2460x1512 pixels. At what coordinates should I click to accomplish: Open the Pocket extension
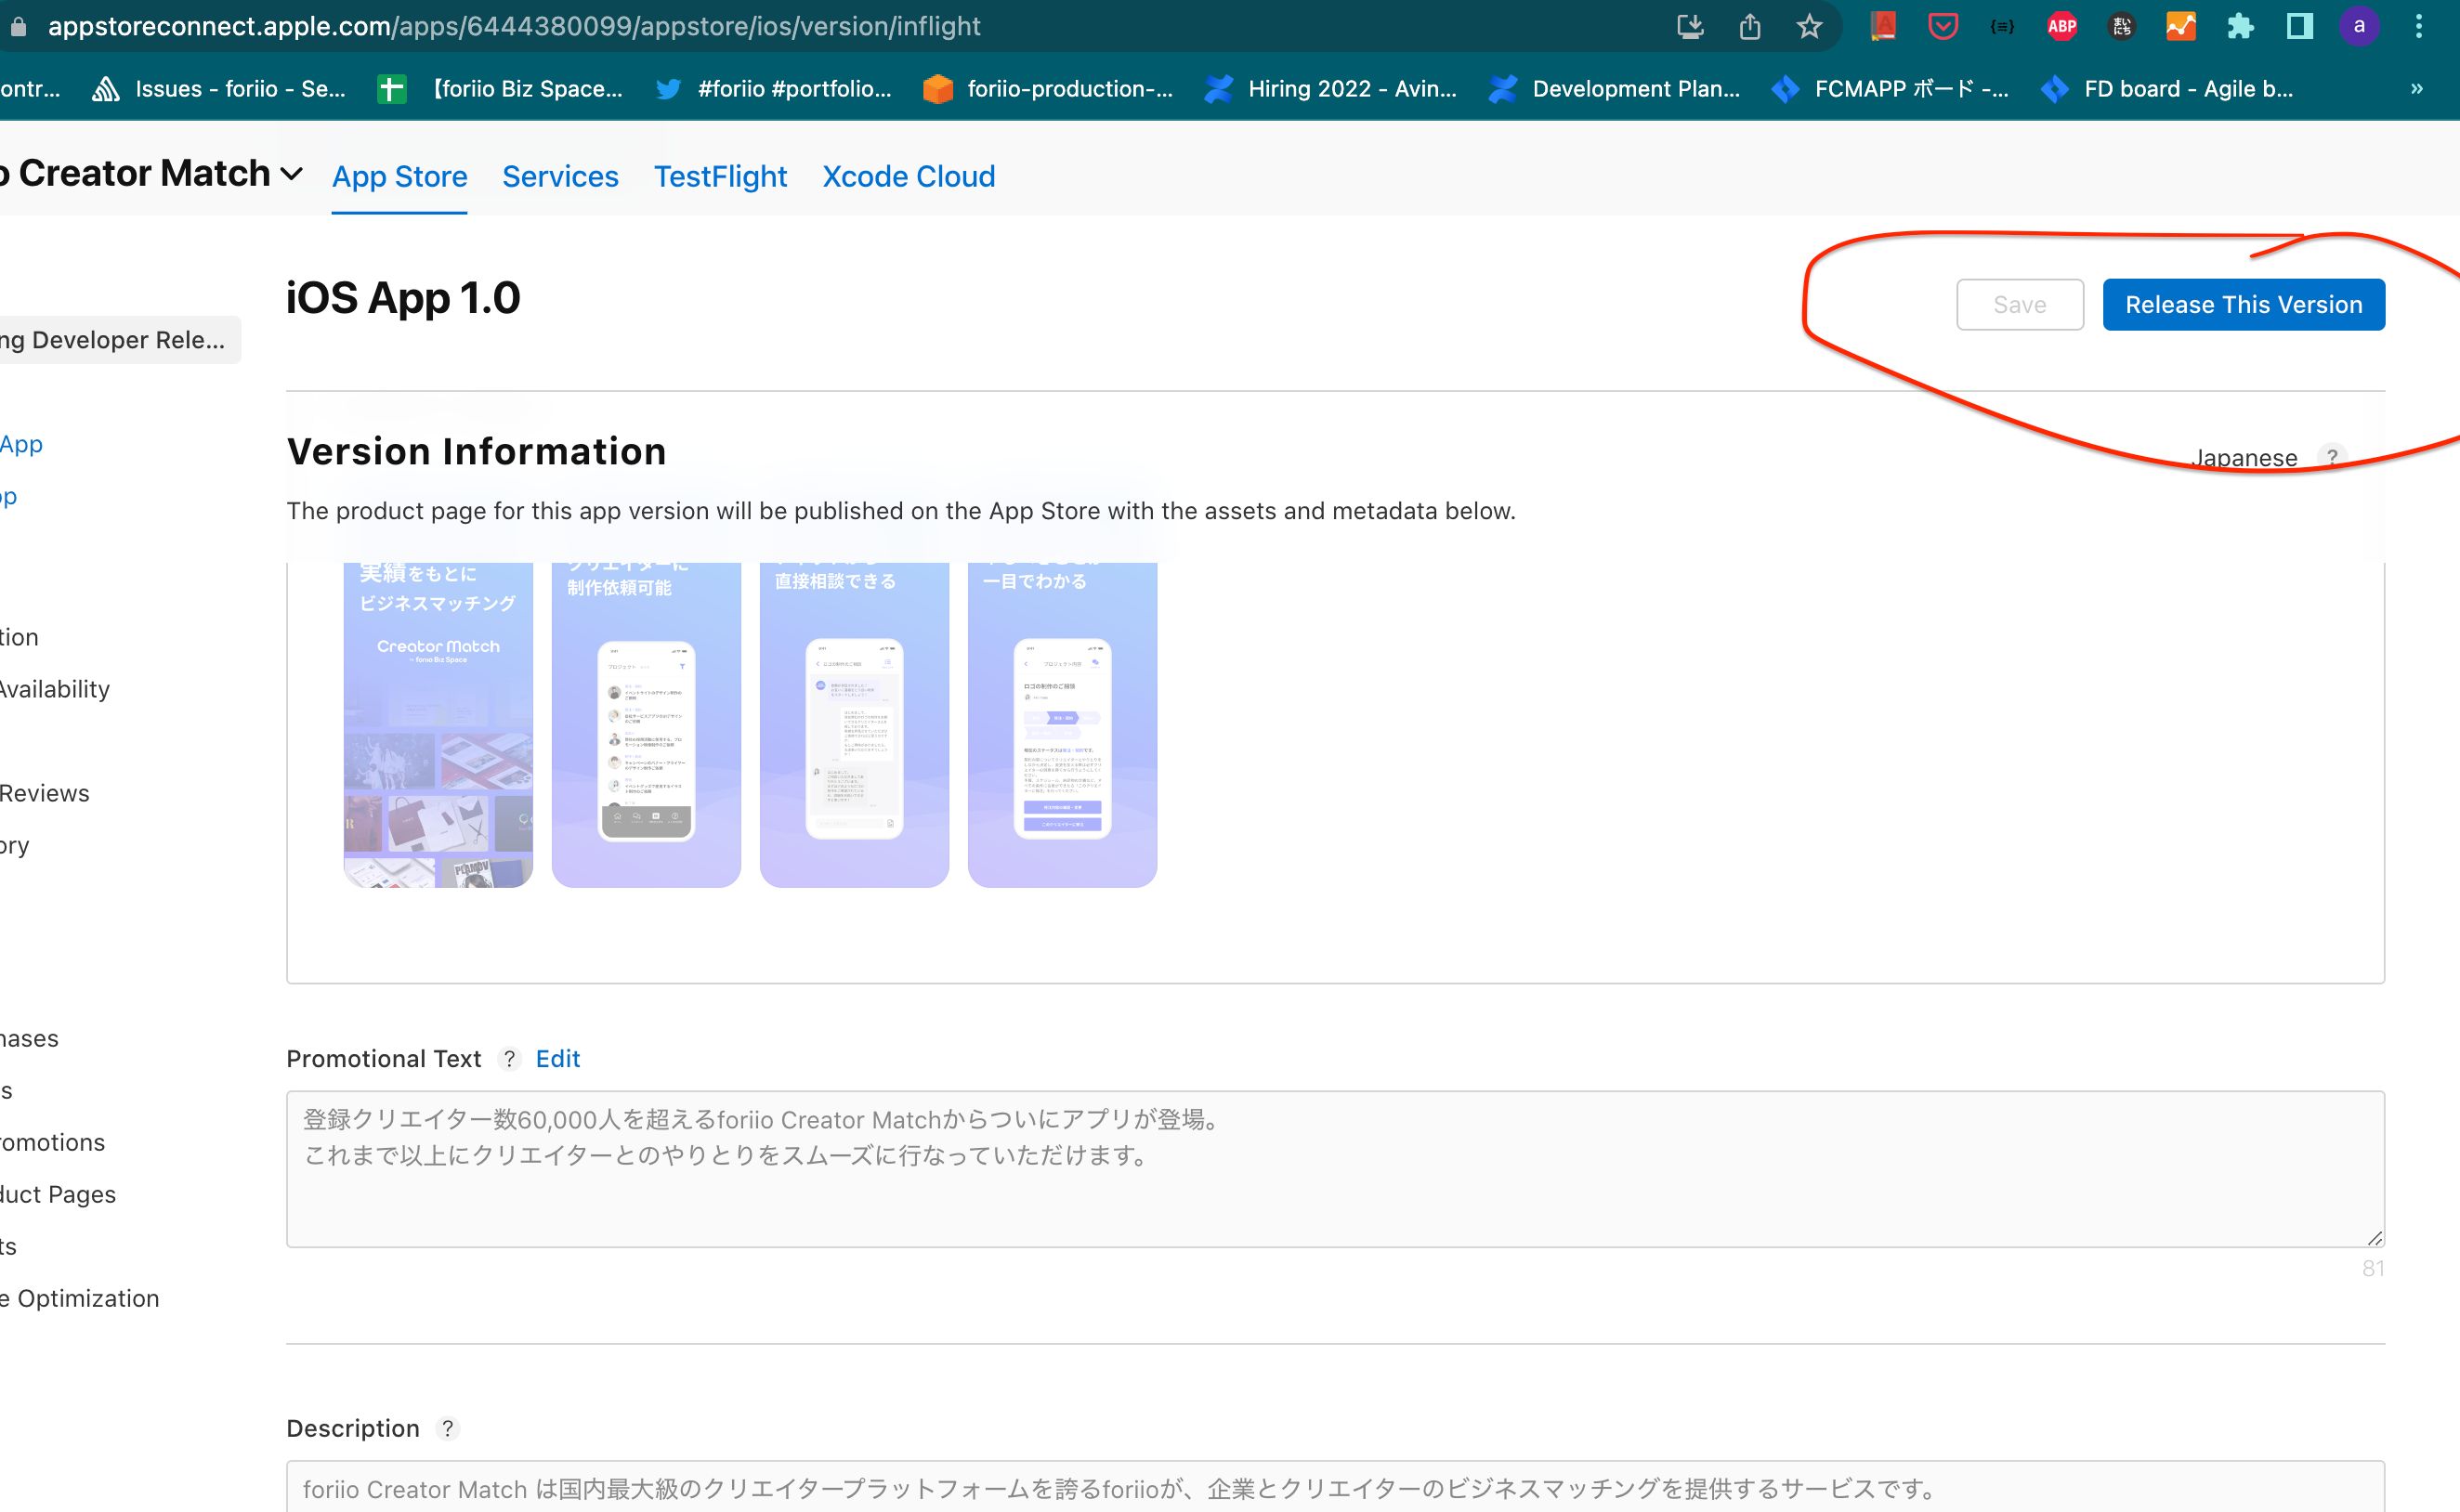pyautogui.click(x=1942, y=27)
